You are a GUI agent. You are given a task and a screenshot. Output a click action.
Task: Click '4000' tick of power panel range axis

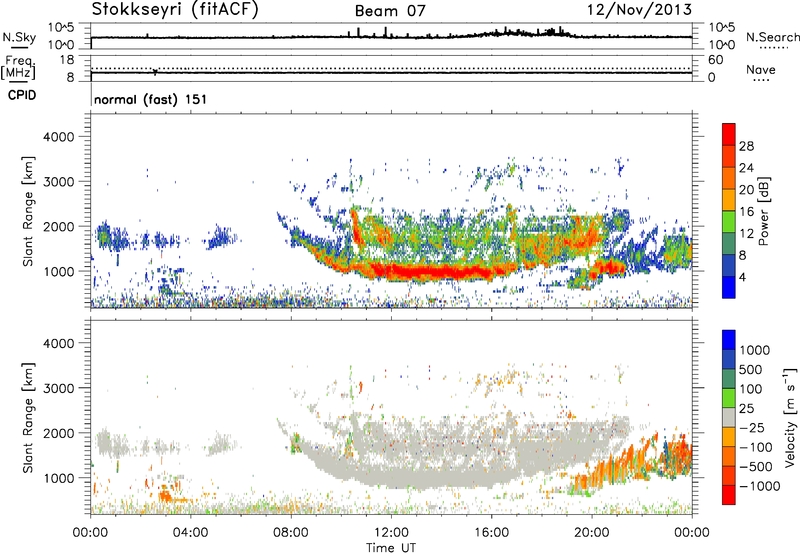click(59, 137)
